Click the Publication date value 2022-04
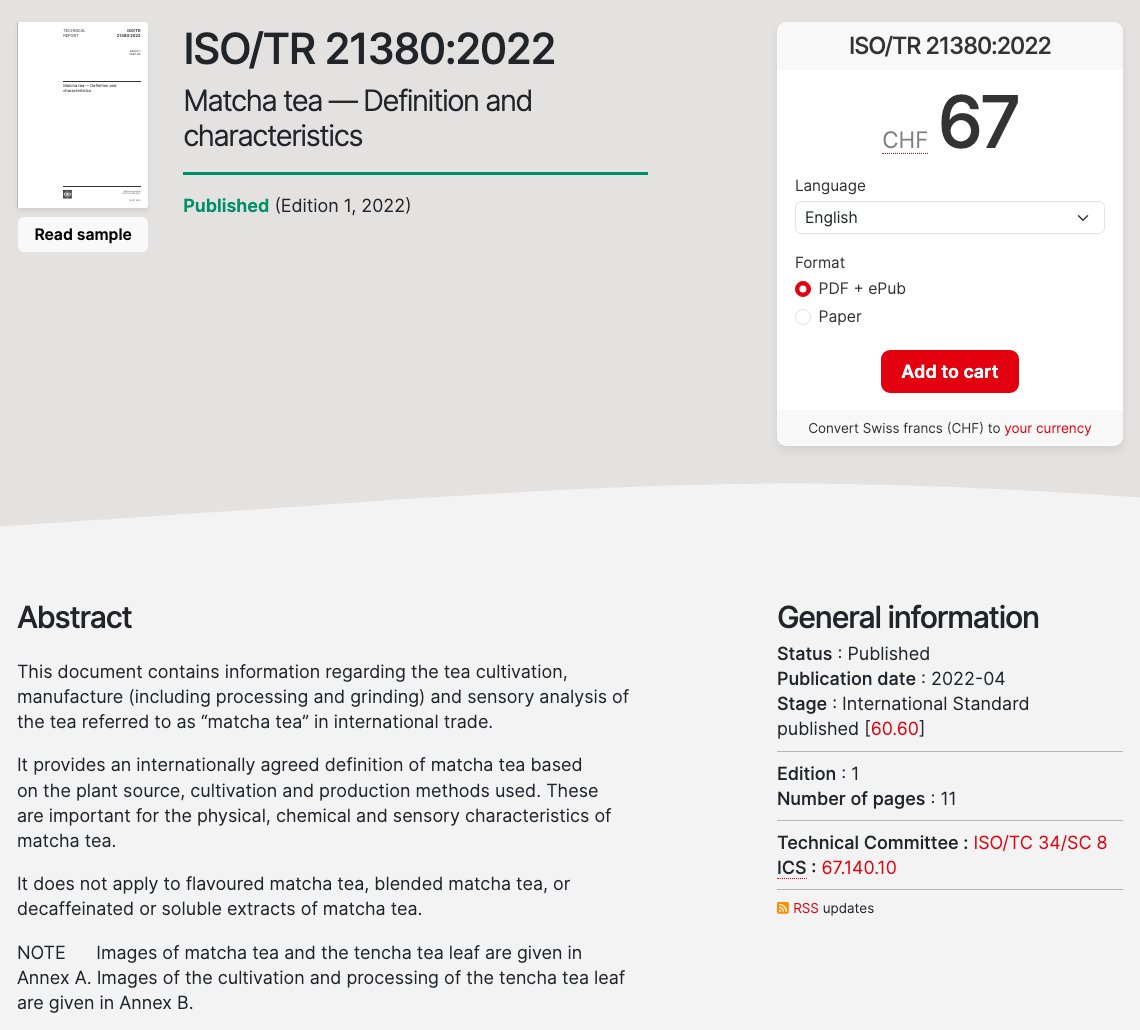This screenshot has height=1030, width=1140. (x=968, y=678)
